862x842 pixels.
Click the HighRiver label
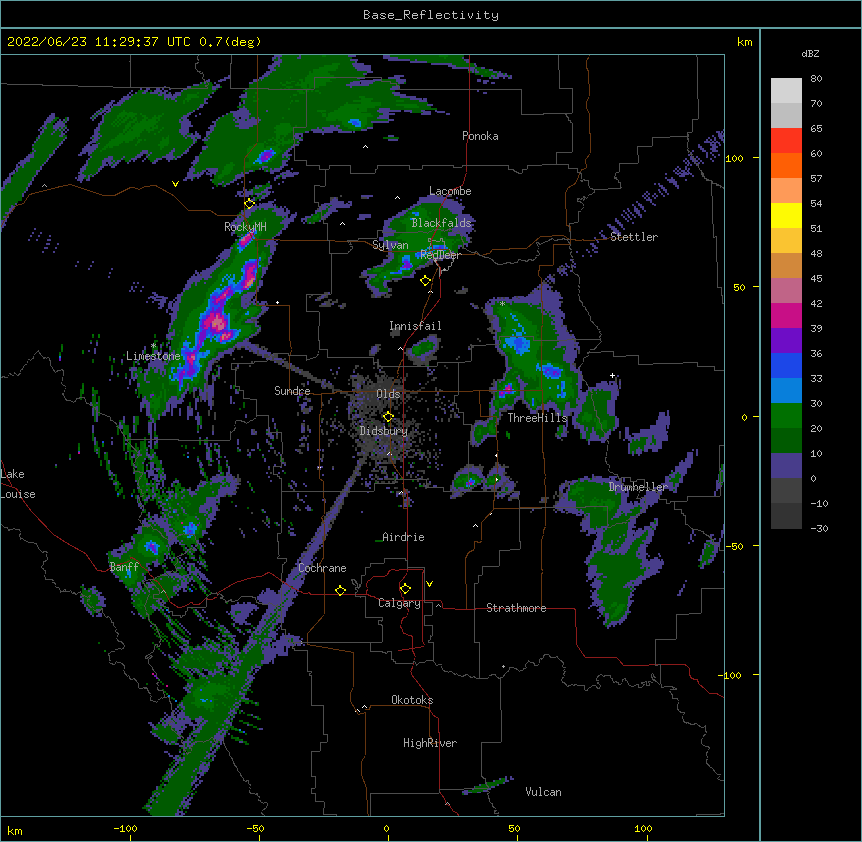[x=430, y=743]
